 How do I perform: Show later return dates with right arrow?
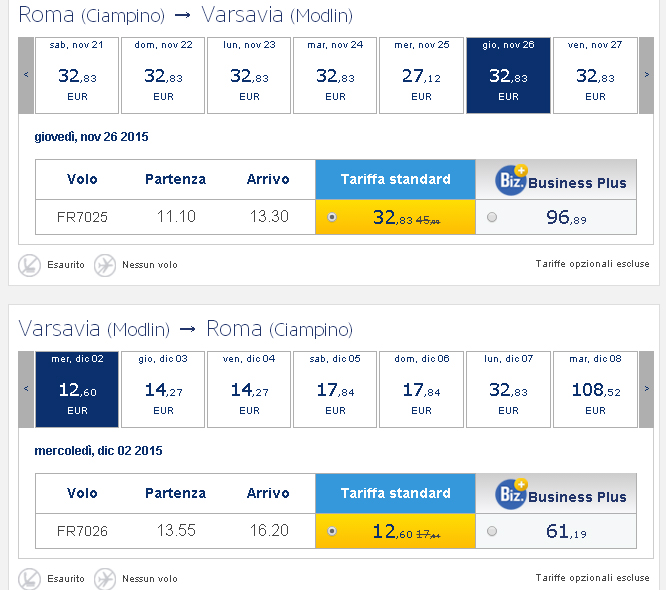pyautogui.click(x=646, y=389)
